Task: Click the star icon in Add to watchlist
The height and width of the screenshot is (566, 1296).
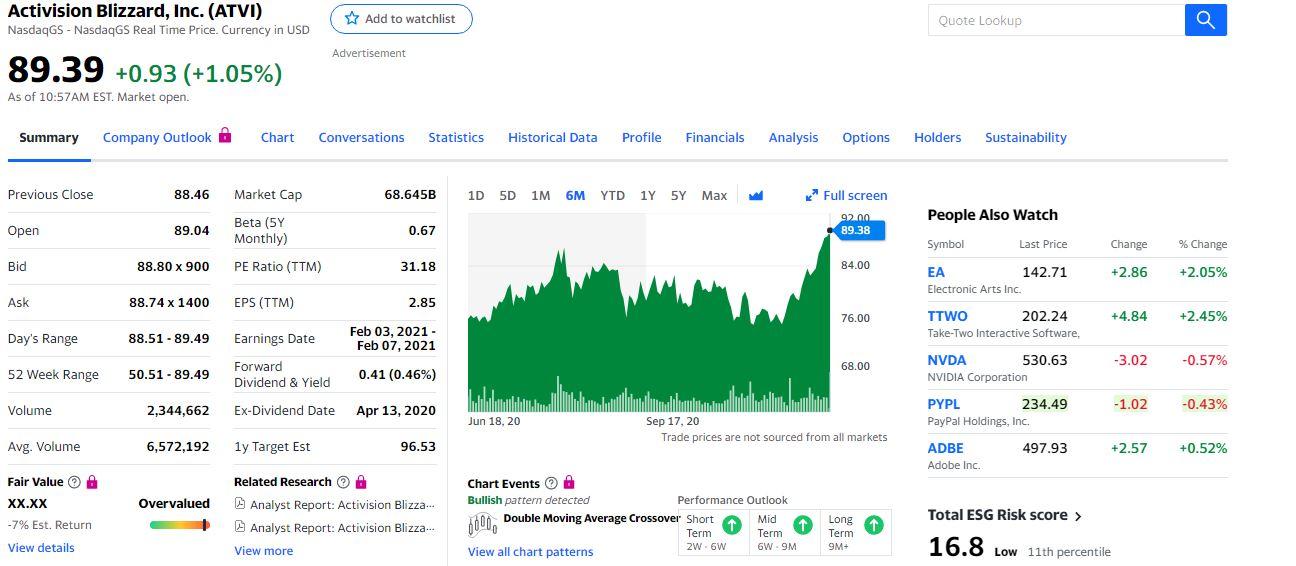Action: 351,19
